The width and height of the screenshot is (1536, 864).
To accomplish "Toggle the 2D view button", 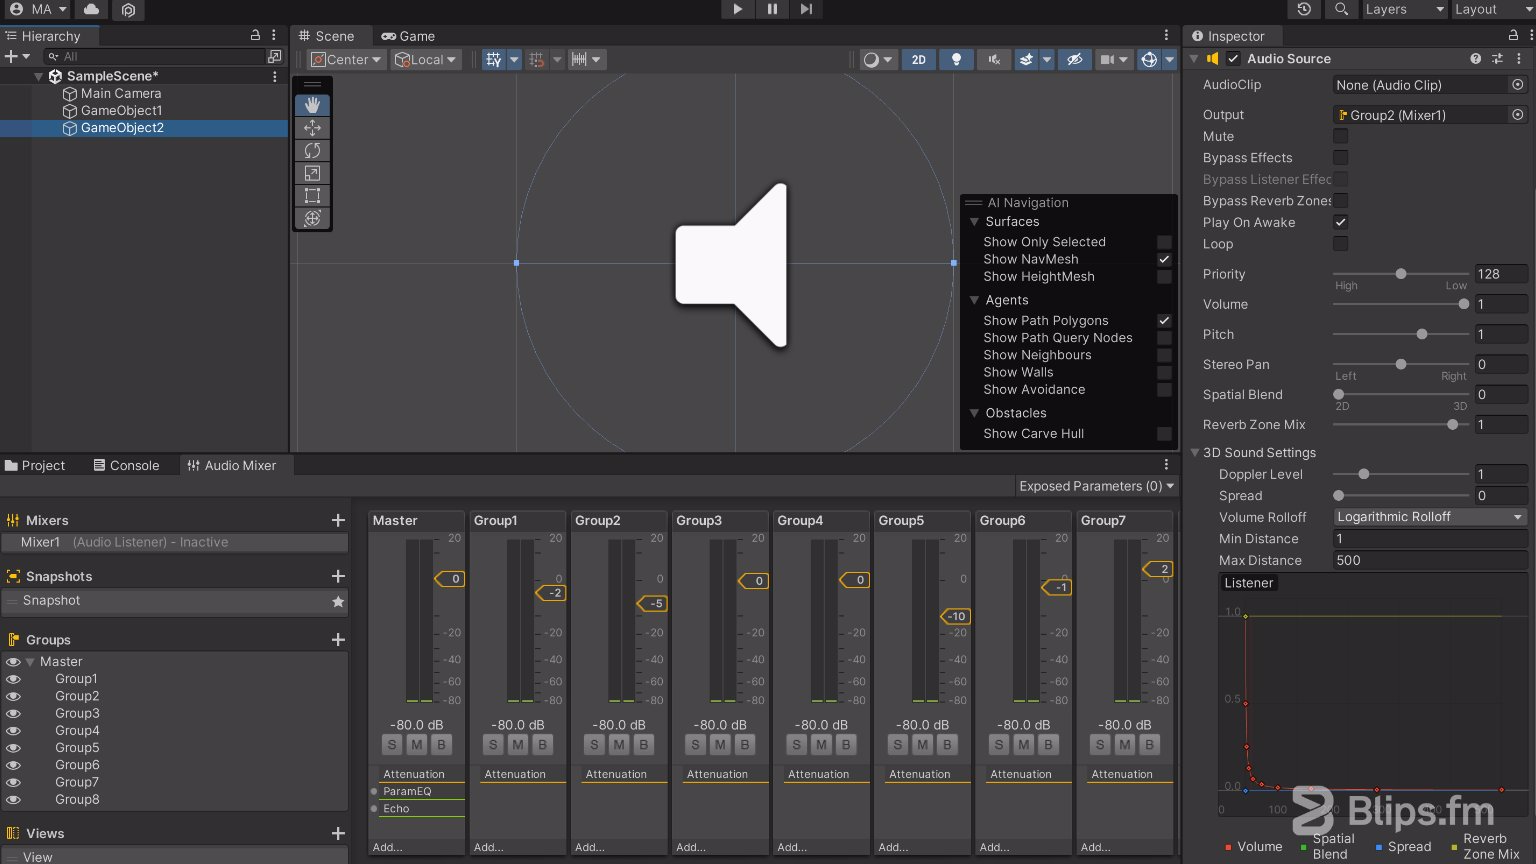I will point(918,60).
